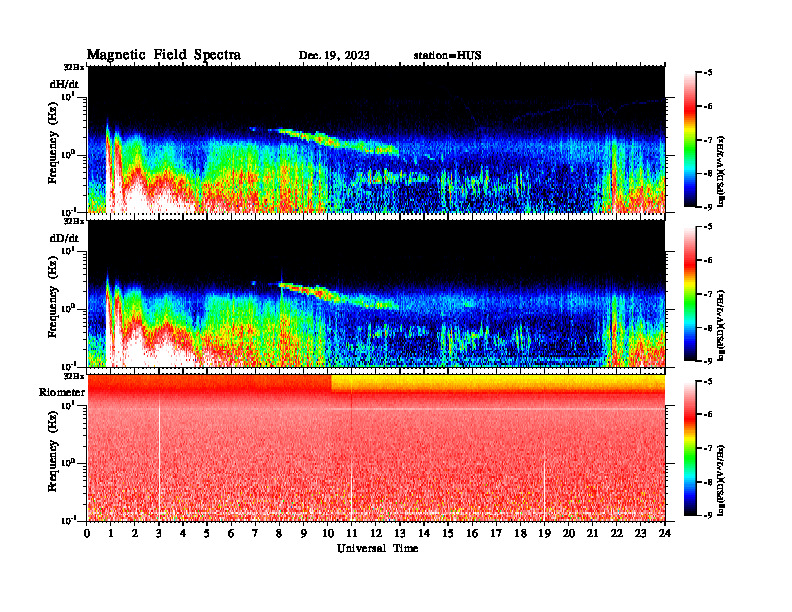Click hour 1 on the time axis
This screenshot has width=792, height=612.
[111, 533]
